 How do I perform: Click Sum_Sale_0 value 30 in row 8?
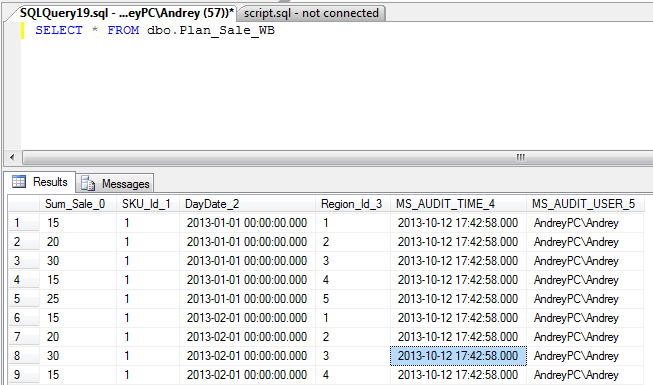(78, 356)
